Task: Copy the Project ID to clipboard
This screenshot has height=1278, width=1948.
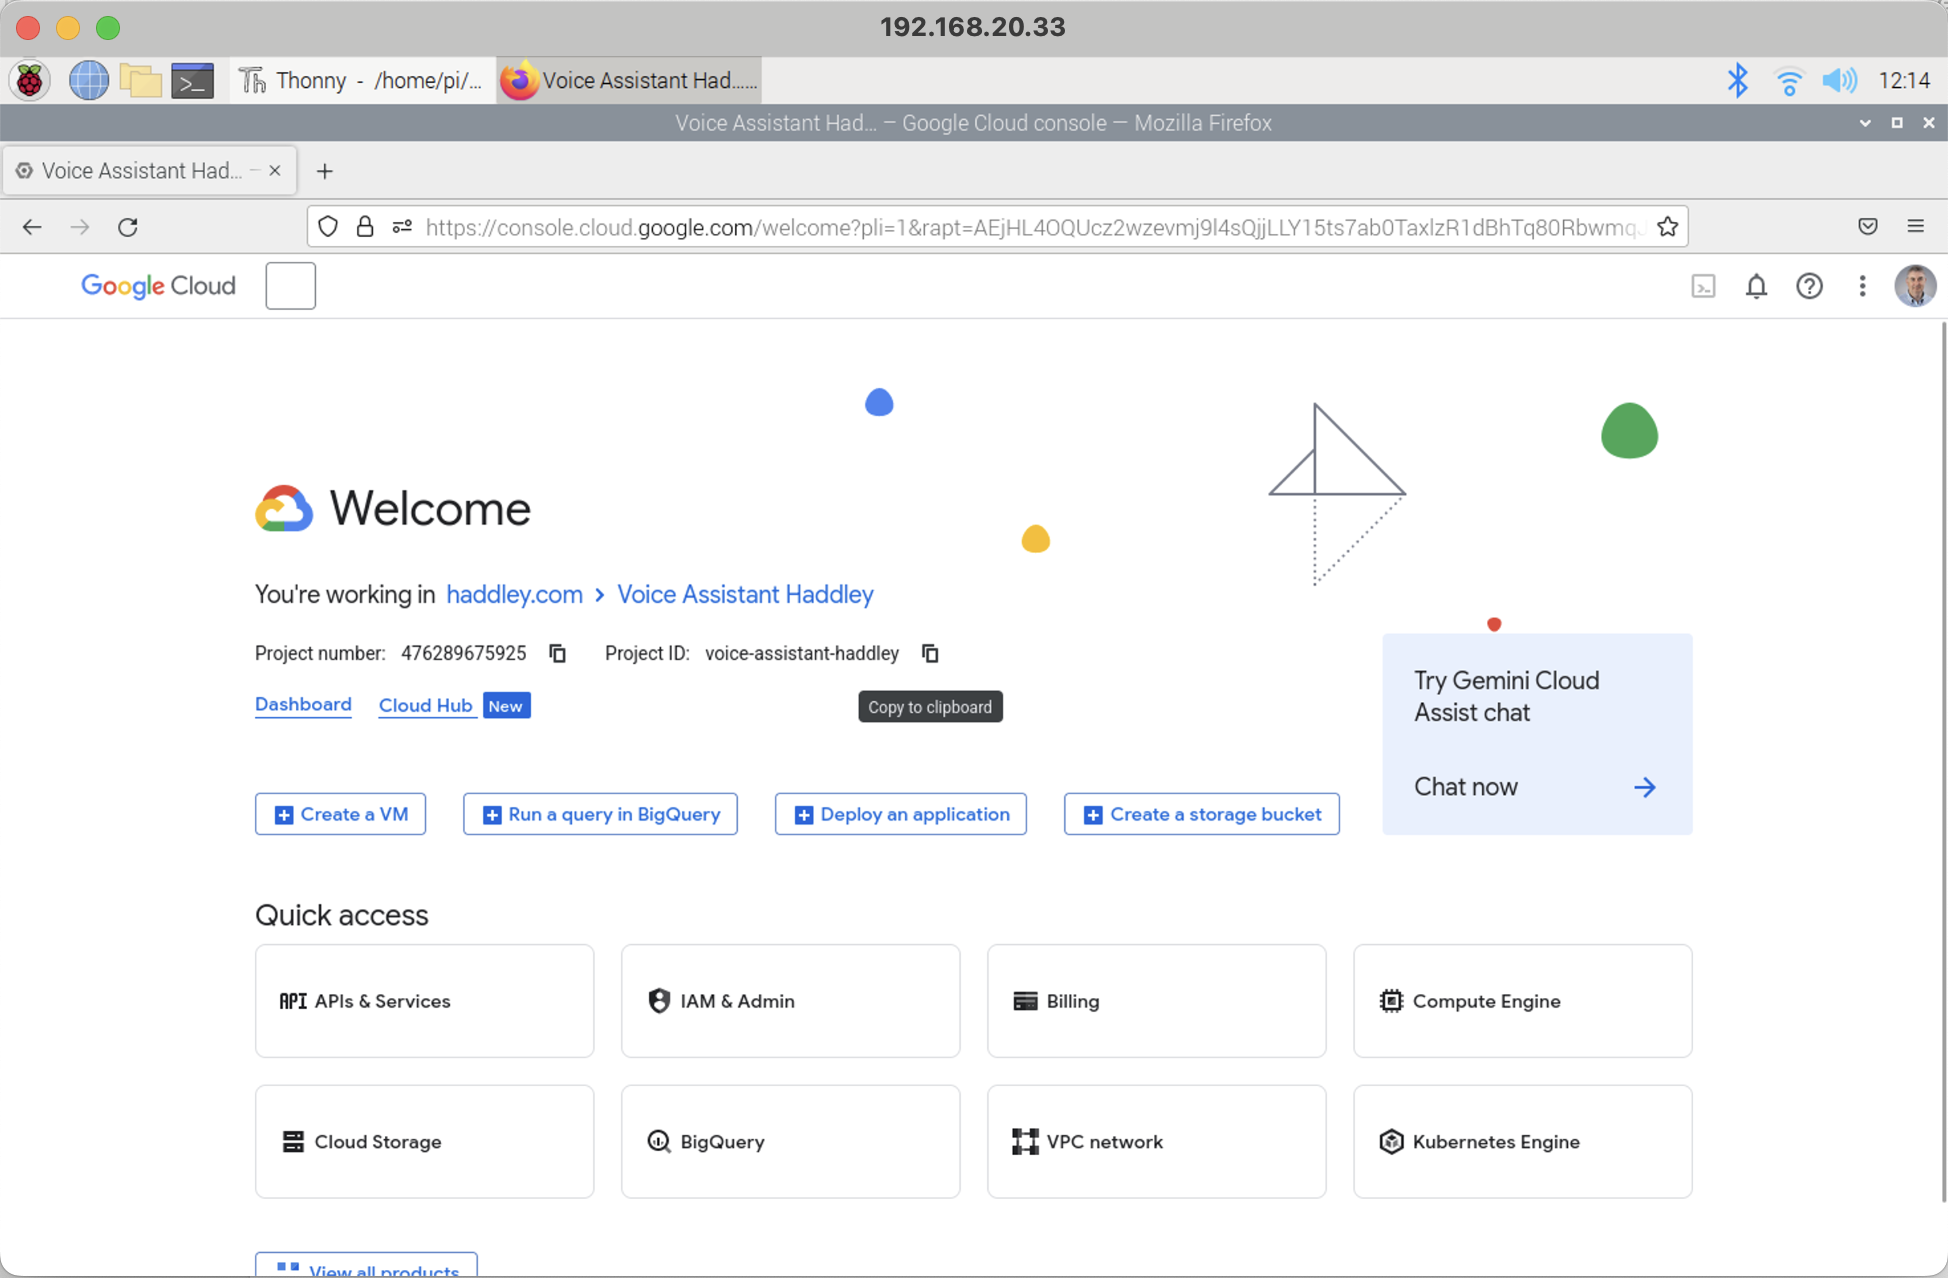Action: click(930, 653)
